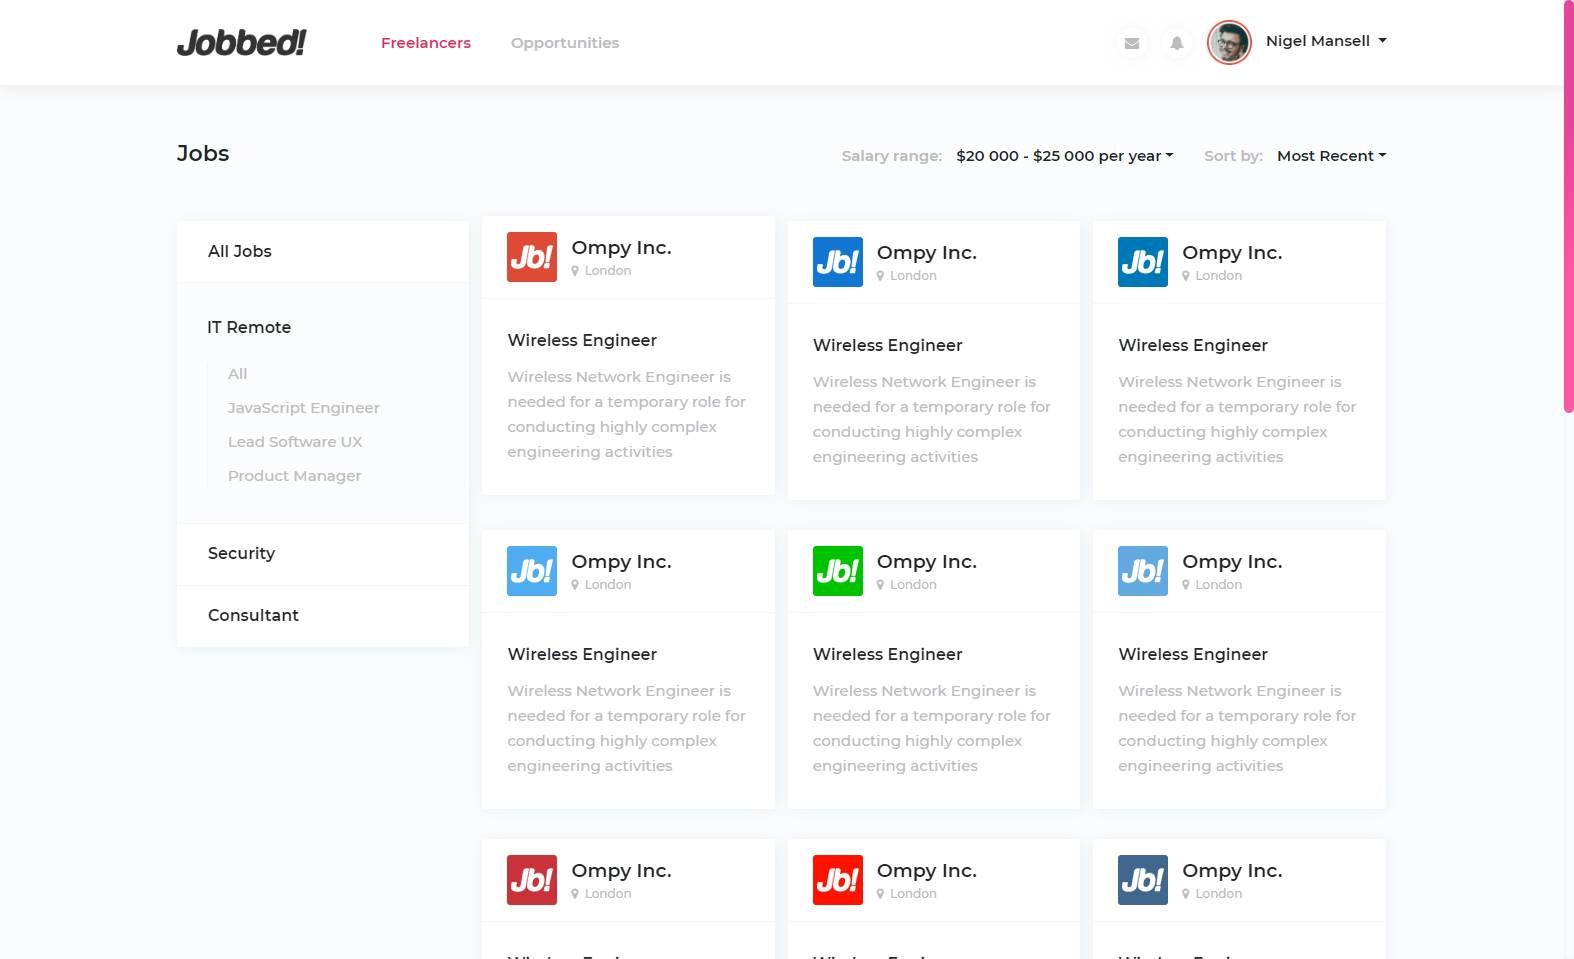
Task: Open the Most Recent sort dropdown
Action: point(1331,156)
